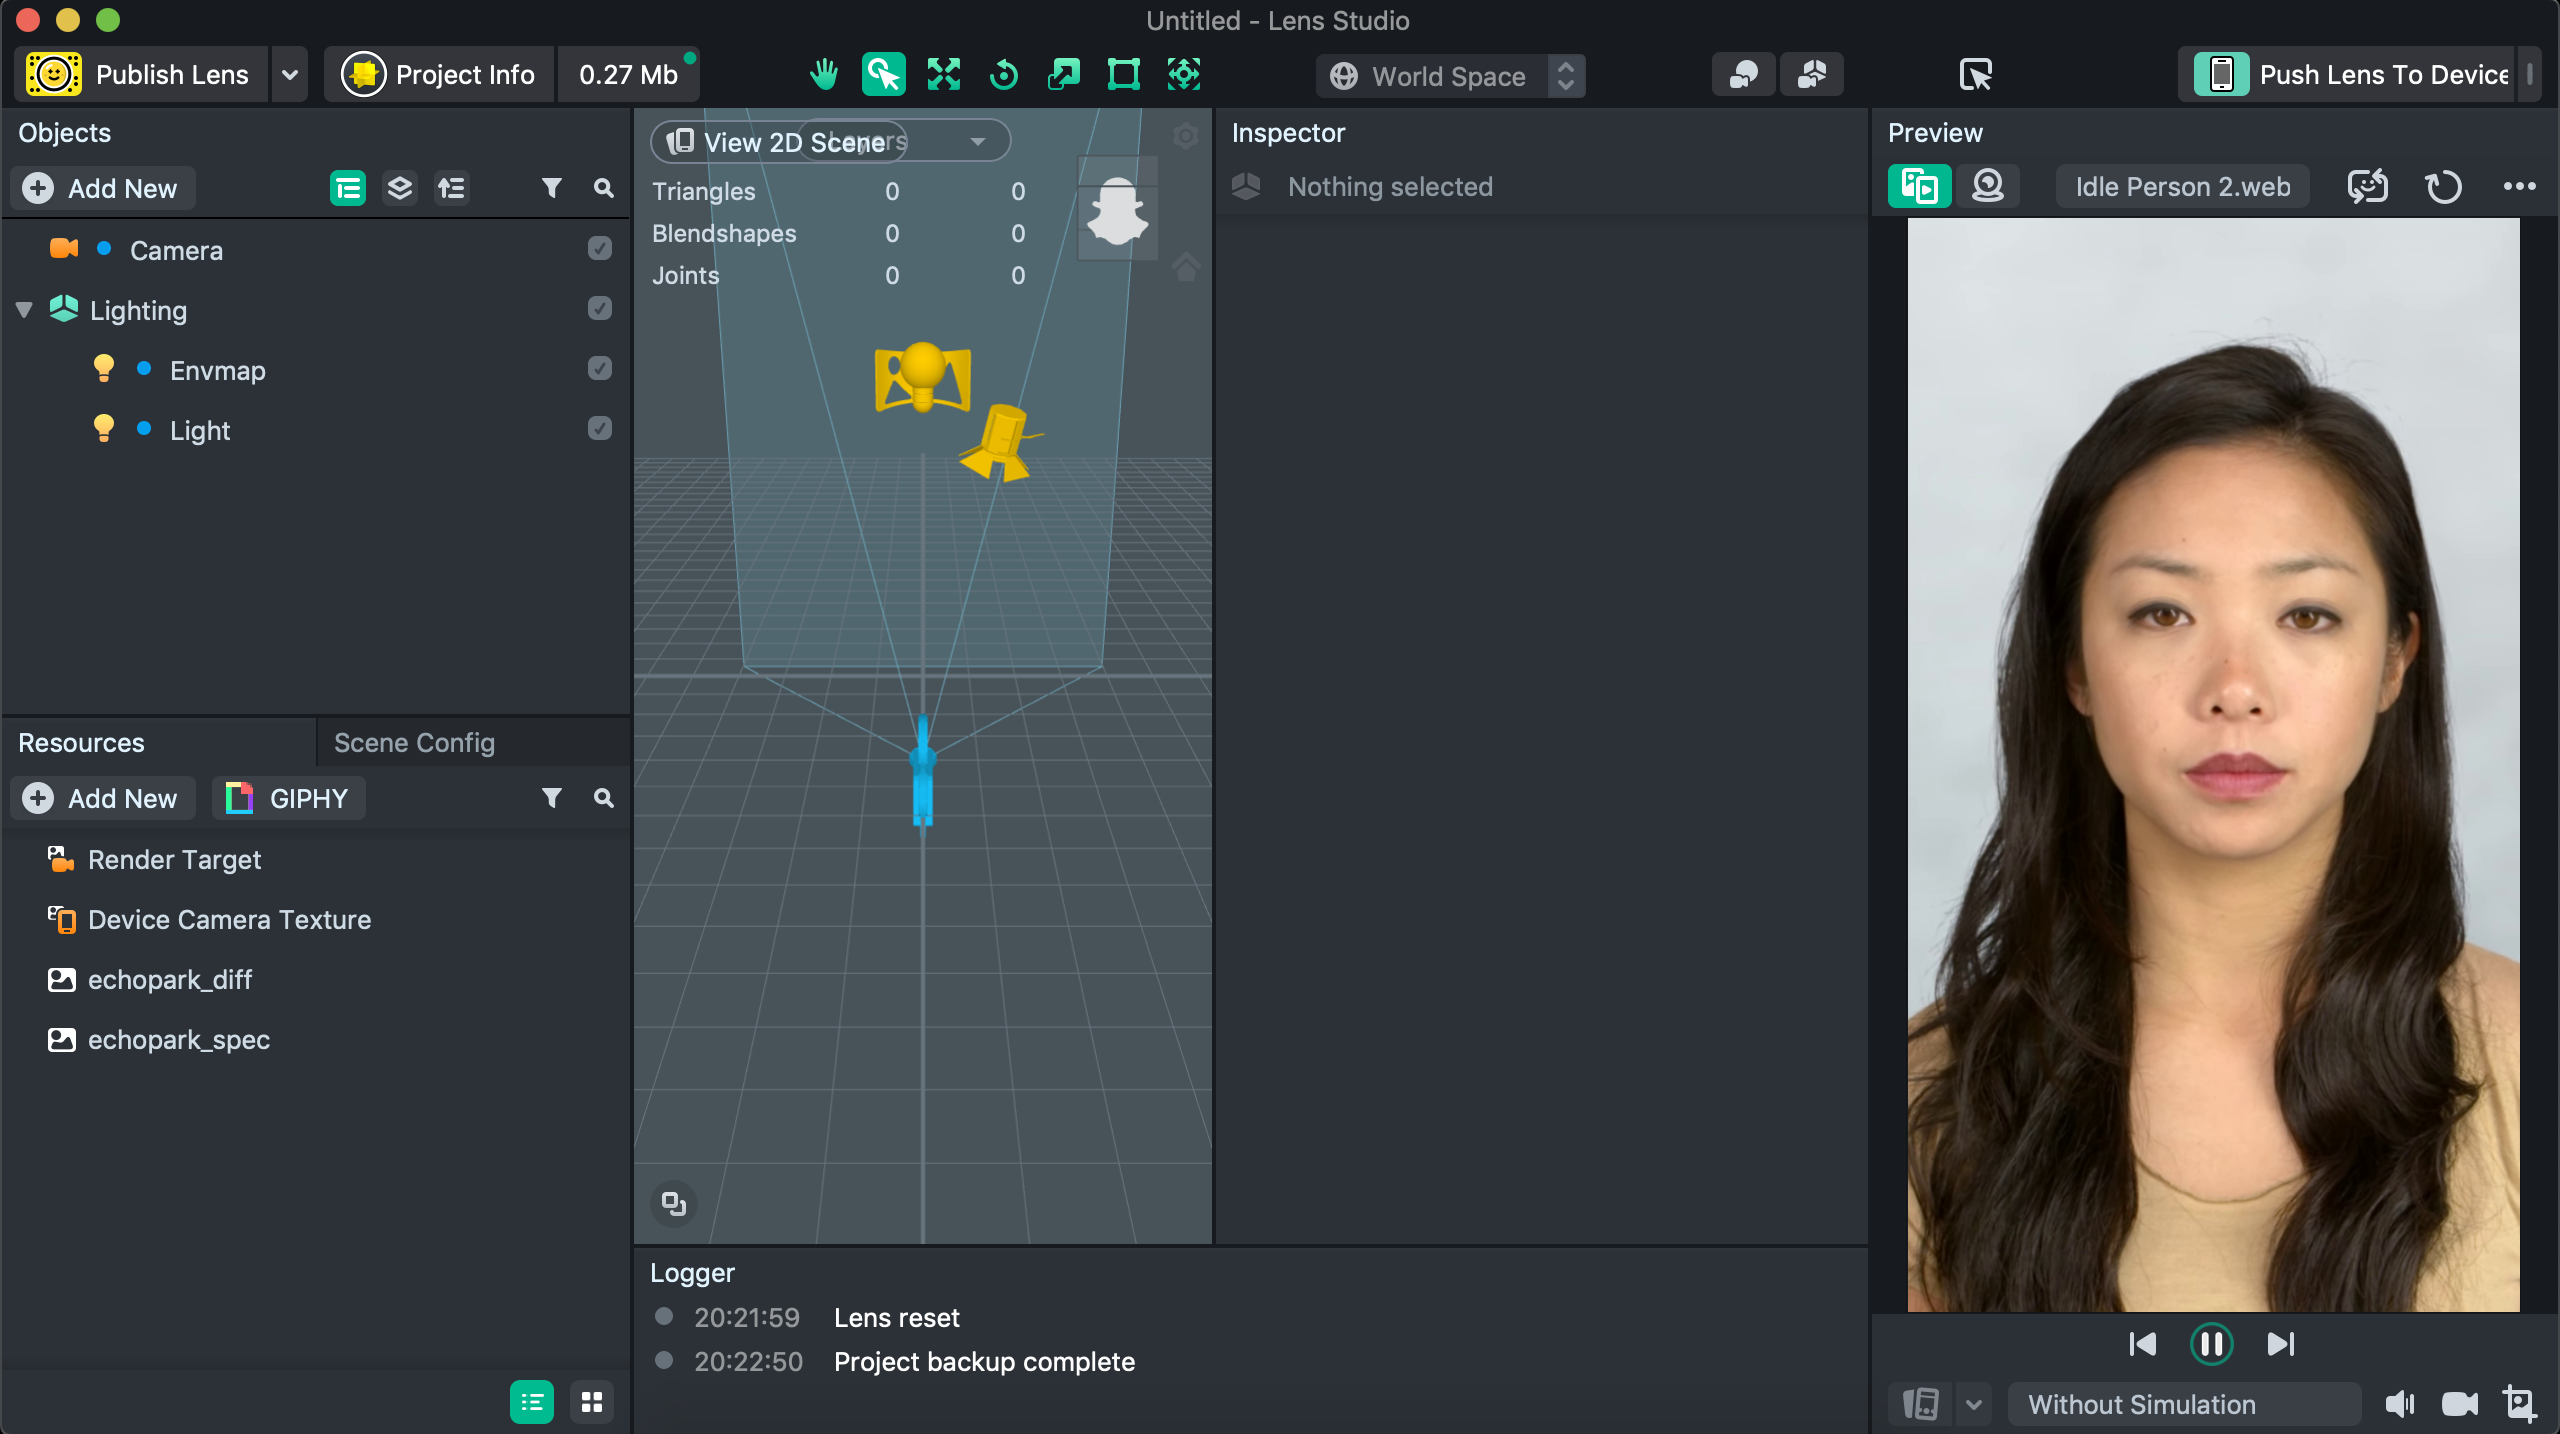Viewport: 2560px width, 1434px height.
Task: Switch to Scene Config tab
Action: point(414,742)
